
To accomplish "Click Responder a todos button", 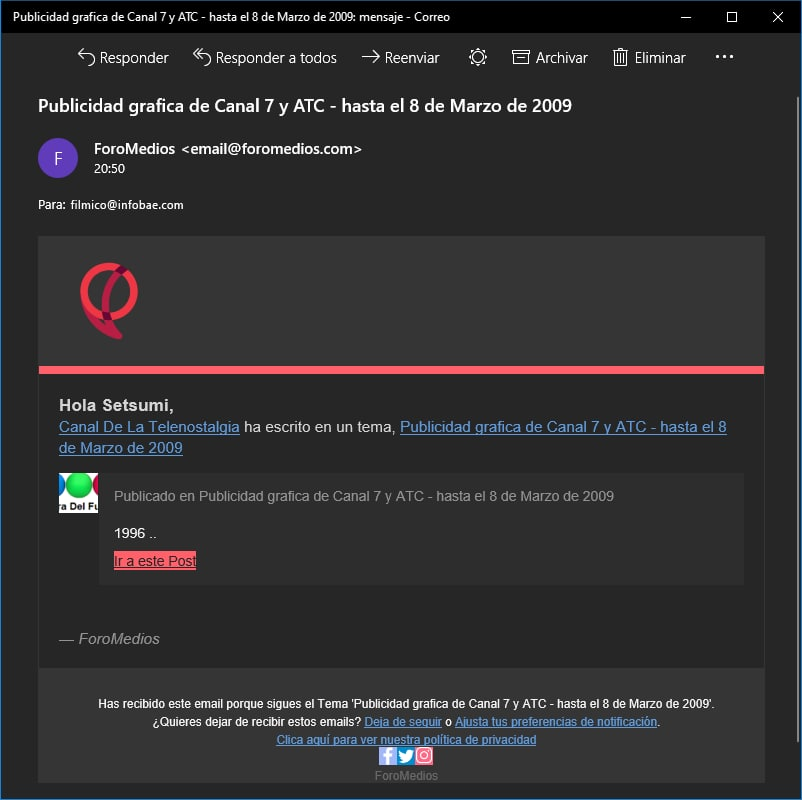I will click(265, 58).
